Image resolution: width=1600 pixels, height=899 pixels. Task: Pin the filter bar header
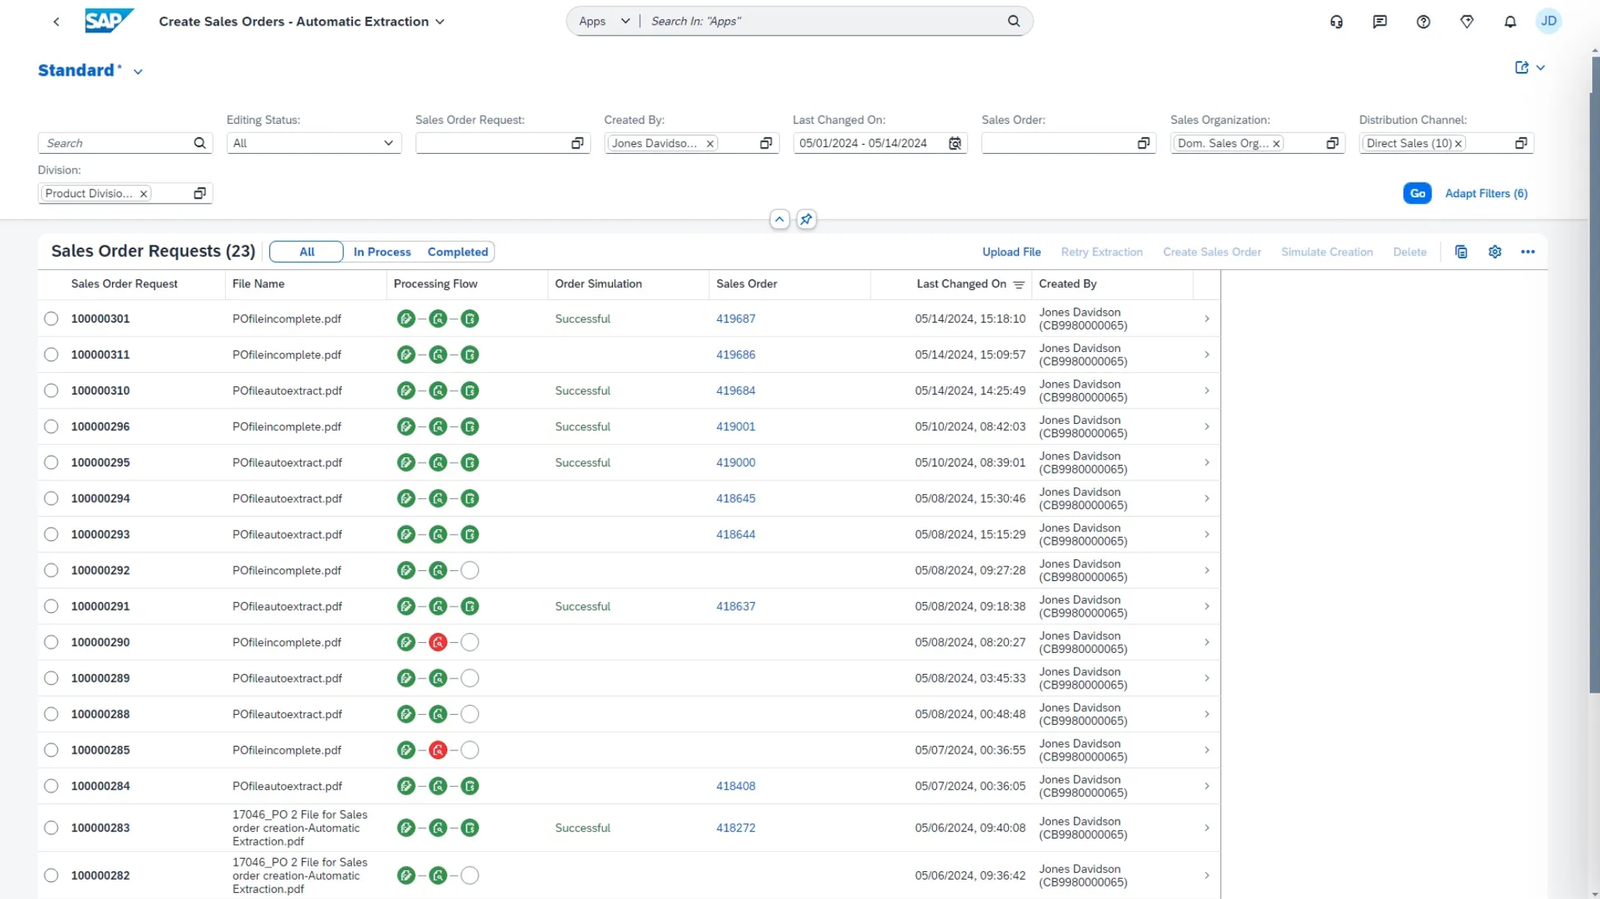[x=806, y=219]
